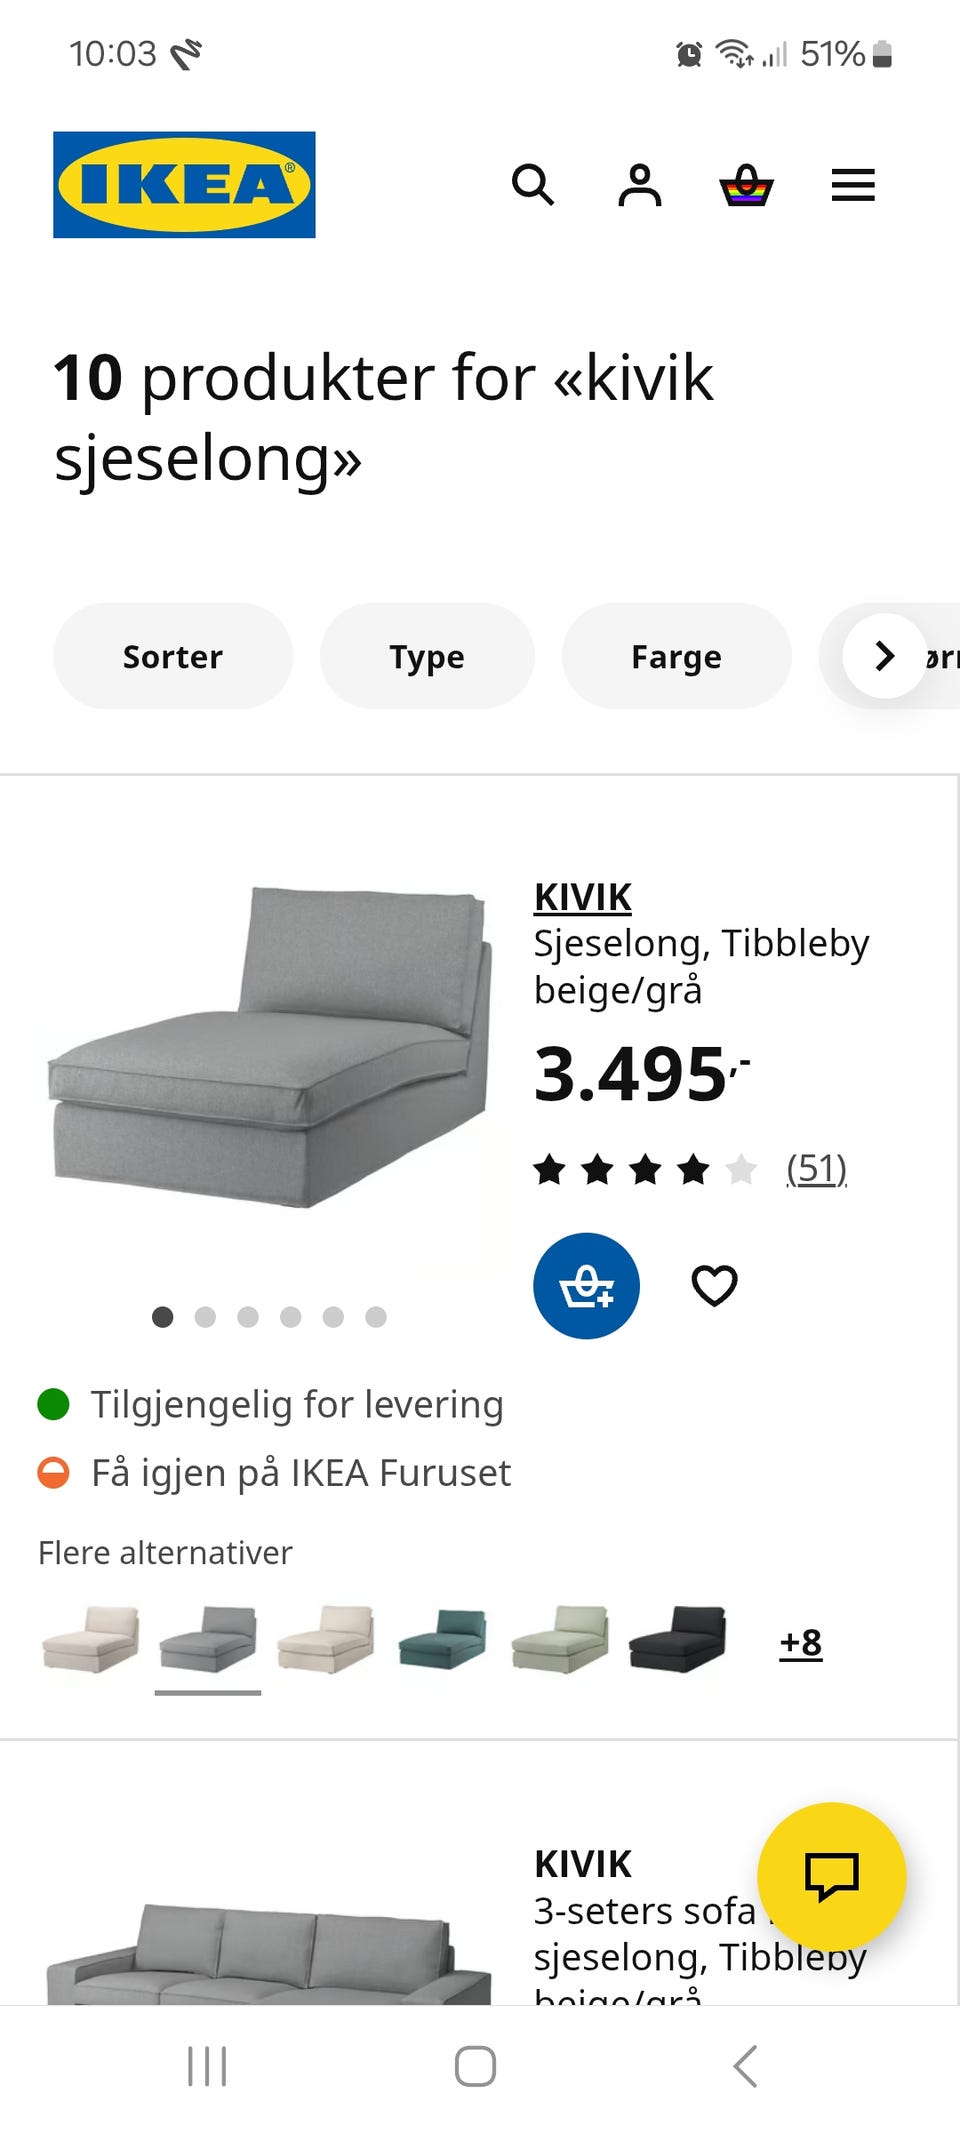Open the Type filter dropdown
Screen dimensions: 960x2133
pos(427,656)
